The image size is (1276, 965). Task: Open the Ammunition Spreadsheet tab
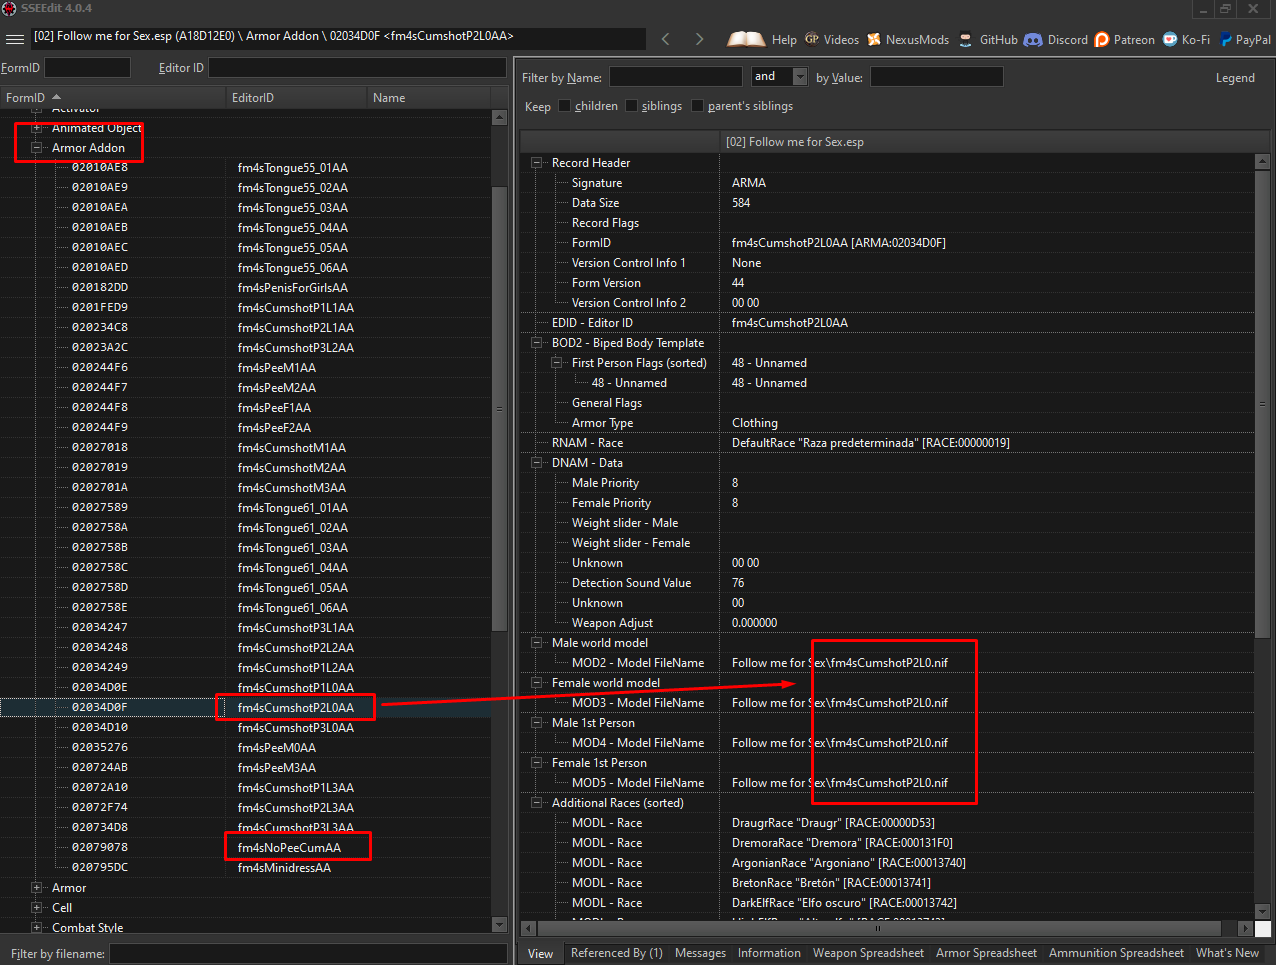(x=1116, y=953)
